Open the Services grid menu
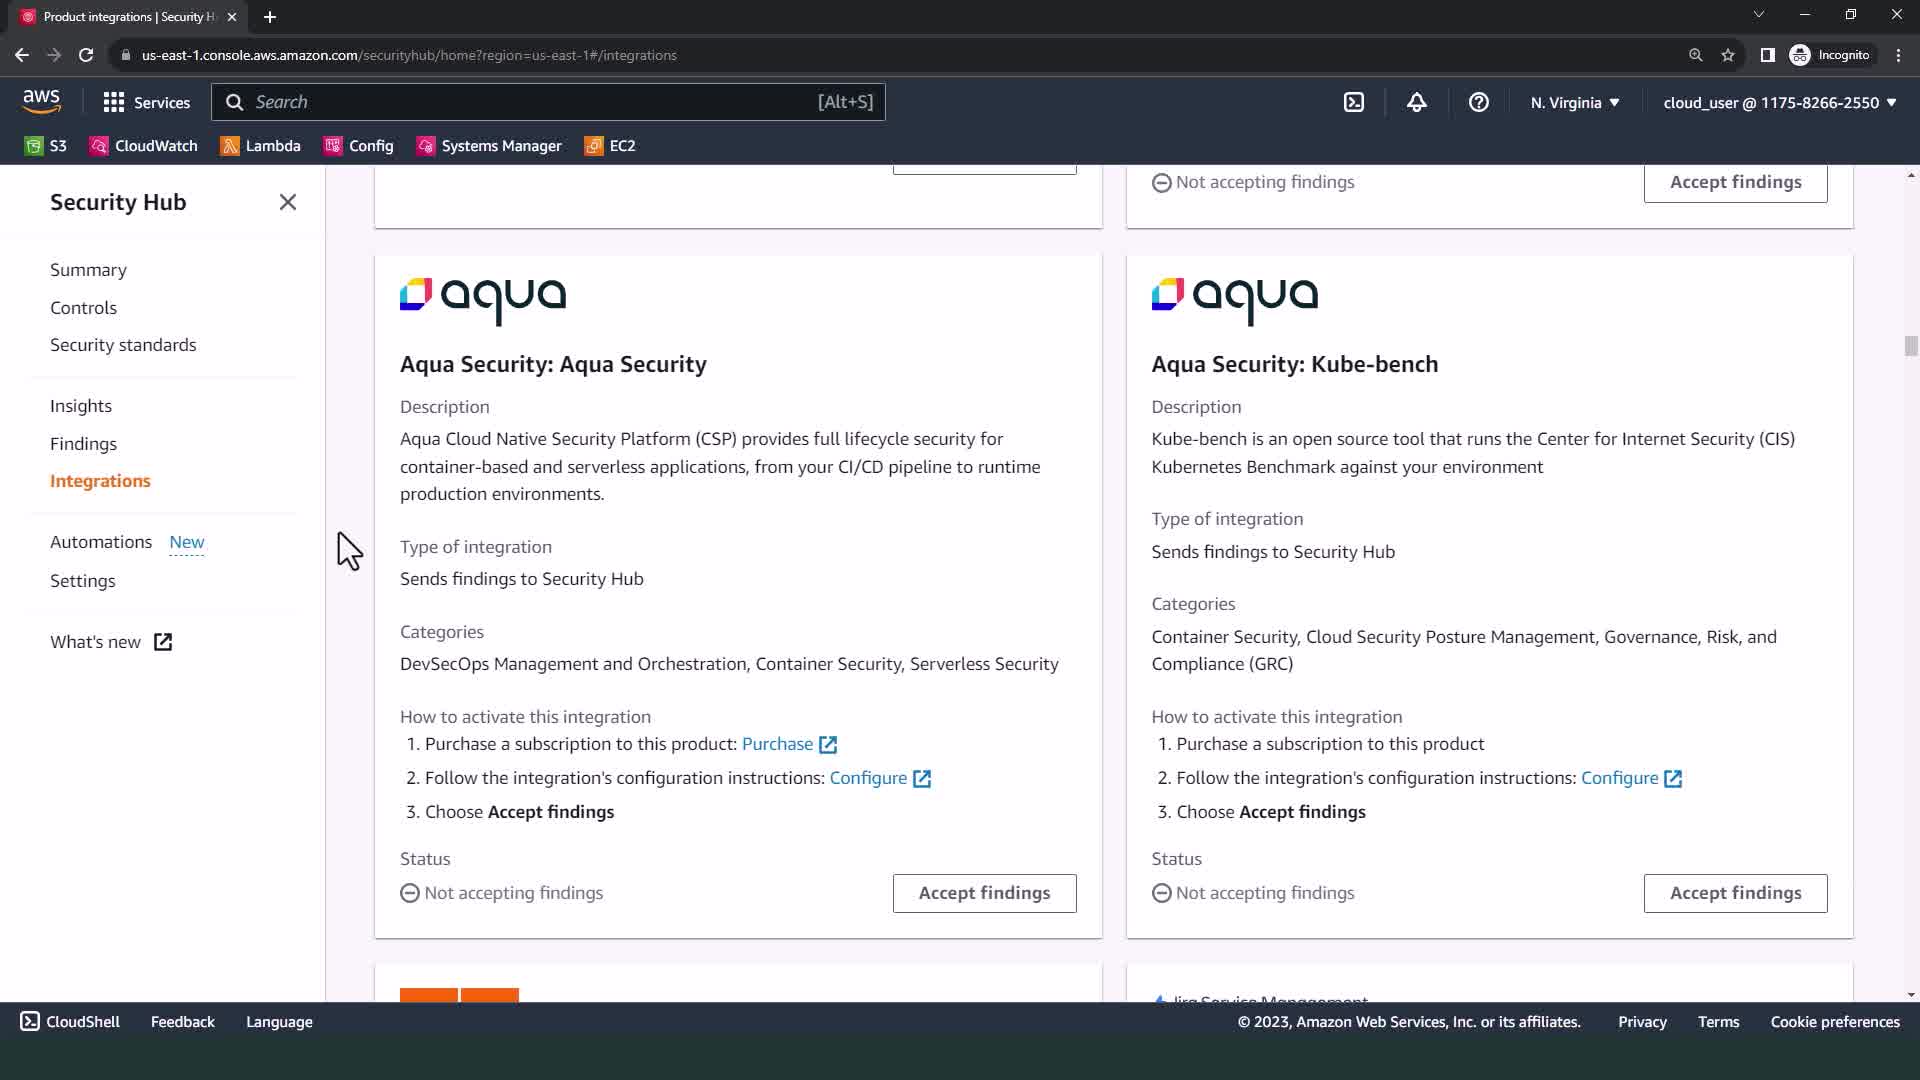Image resolution: width=1920 pixels, height=1080 pixels. 146,102
